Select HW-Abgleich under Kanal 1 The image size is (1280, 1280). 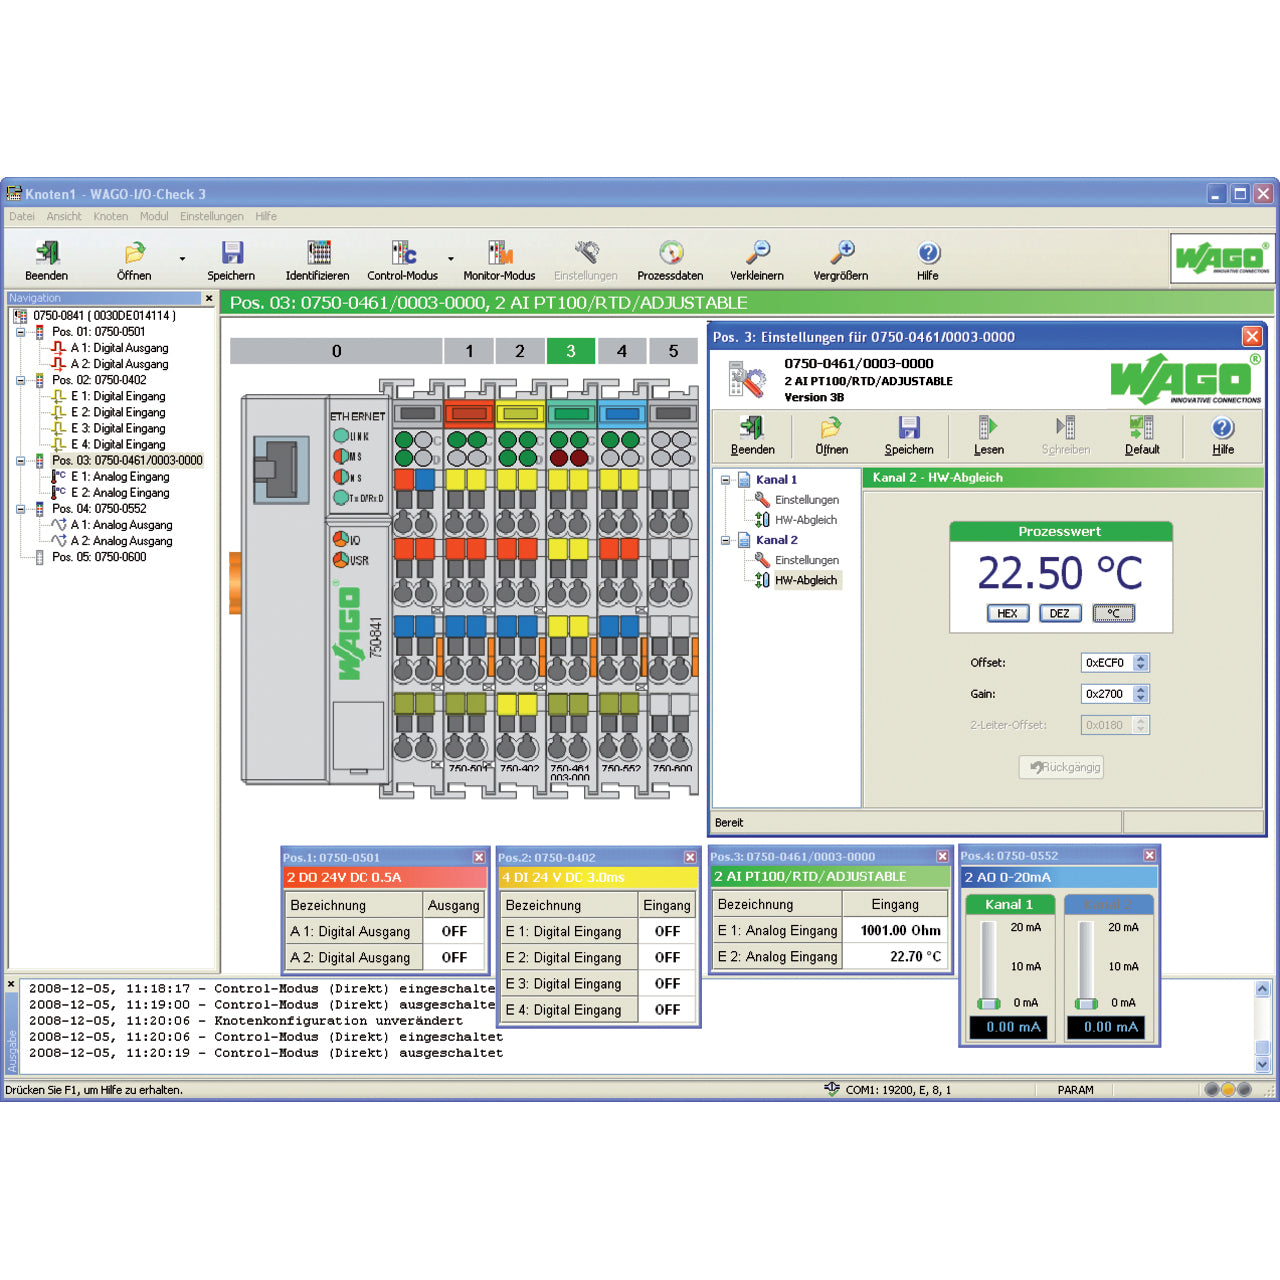point(805,520)
